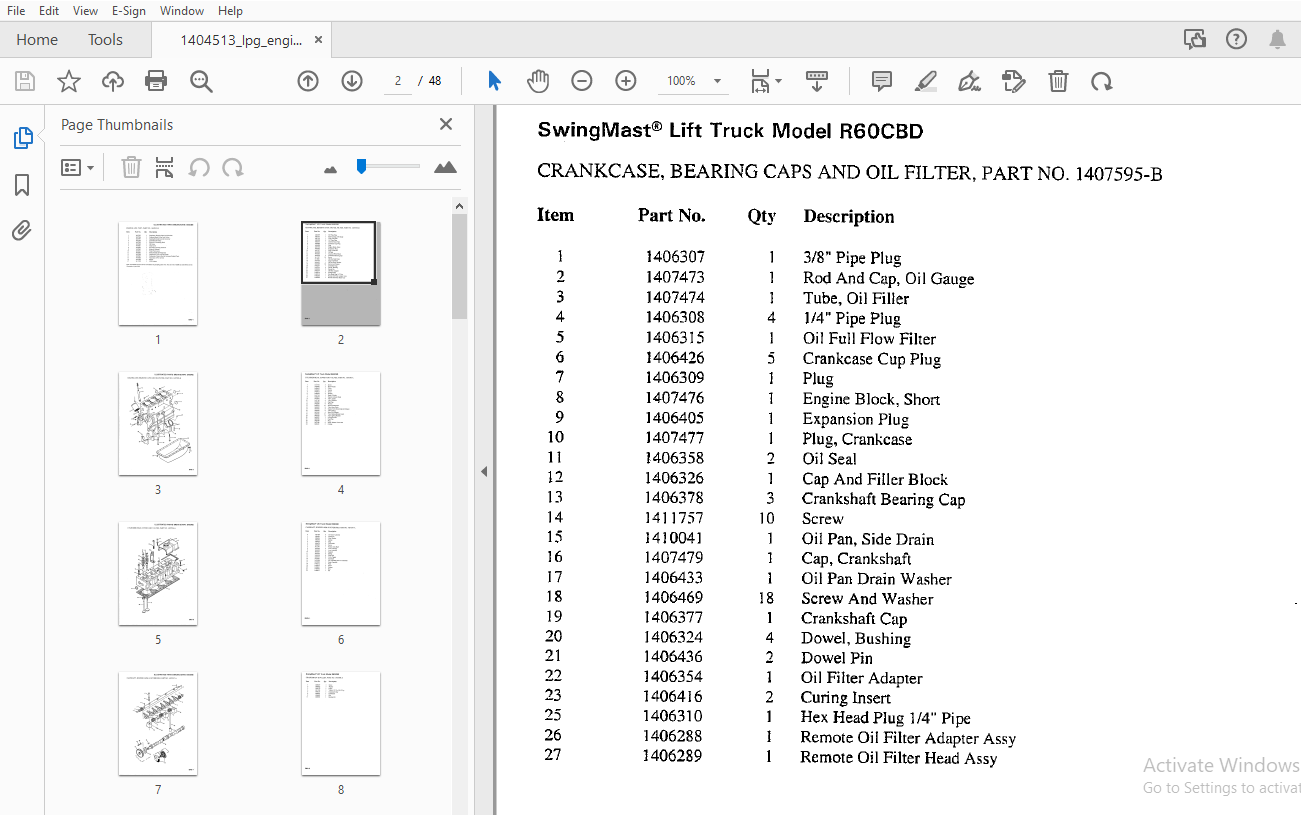Click the read mode keyboard icon

point(817,81)
